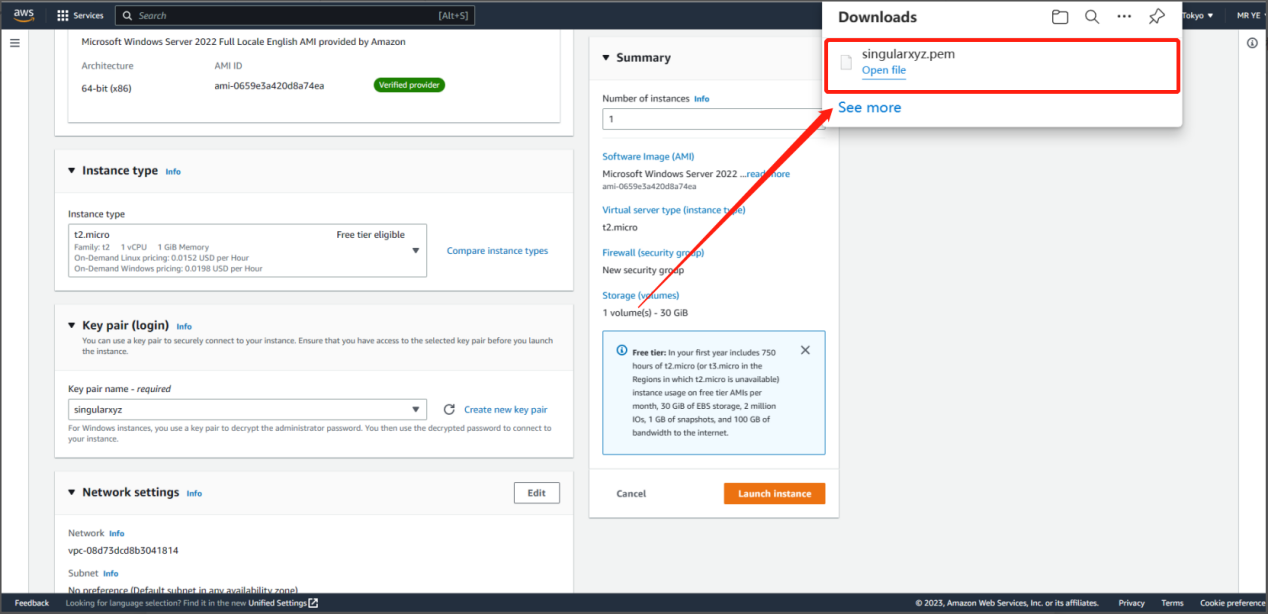This screenshot has width=1268, height=614.
Task: Open the left navigation hamburger menu
Action: click(x=15, y=43)
